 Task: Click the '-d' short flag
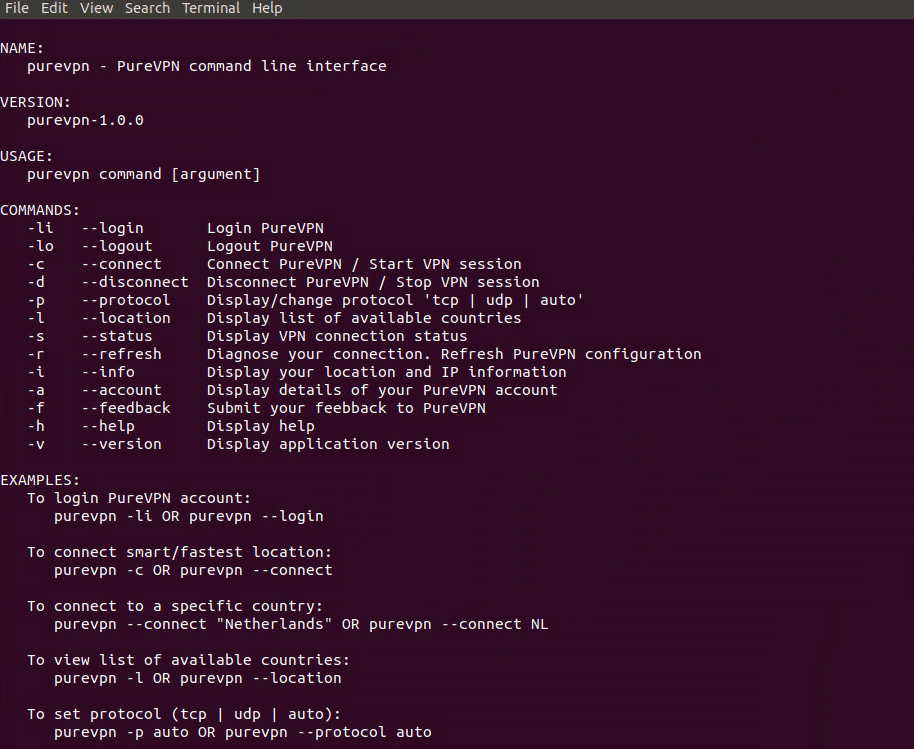[36, 282]
